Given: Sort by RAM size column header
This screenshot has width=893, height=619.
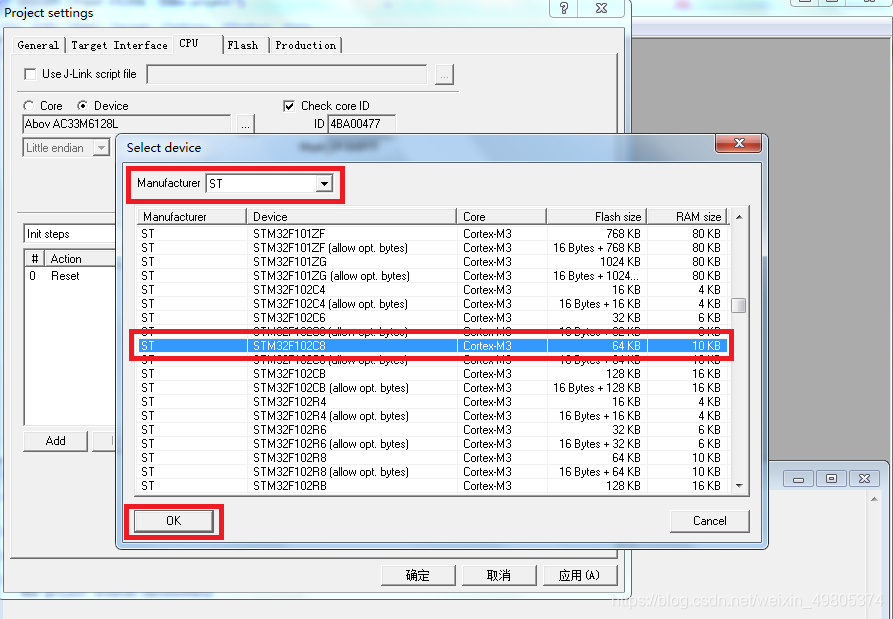Looking at the screenshot, I should point(687,216).
